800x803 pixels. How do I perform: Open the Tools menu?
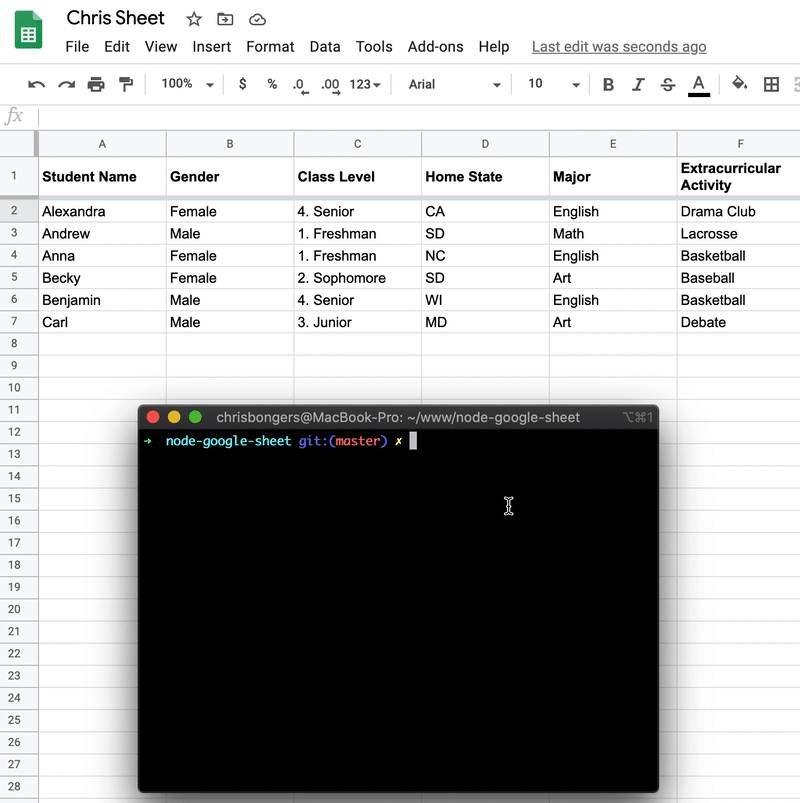point(374,47)
